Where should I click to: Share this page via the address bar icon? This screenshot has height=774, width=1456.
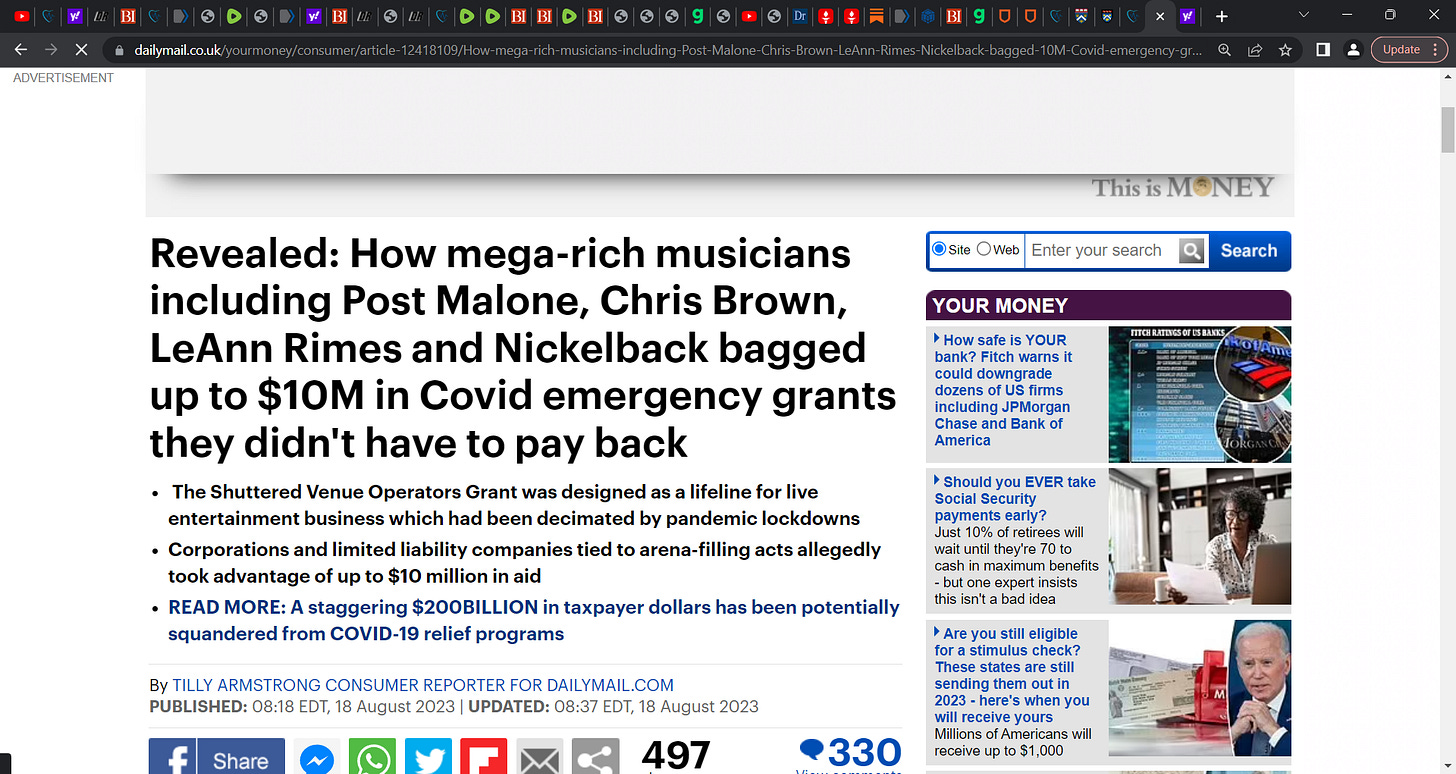(1254, 49)
